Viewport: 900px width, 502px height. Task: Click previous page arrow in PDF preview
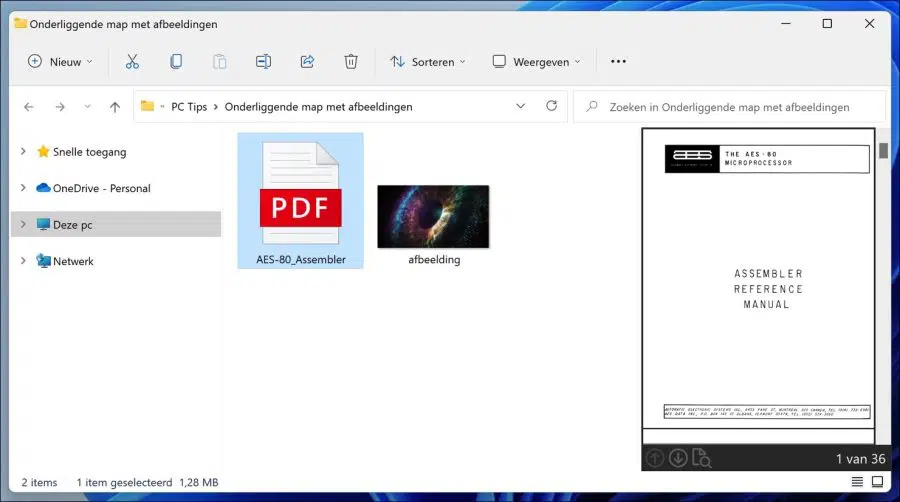click(655, 458)
